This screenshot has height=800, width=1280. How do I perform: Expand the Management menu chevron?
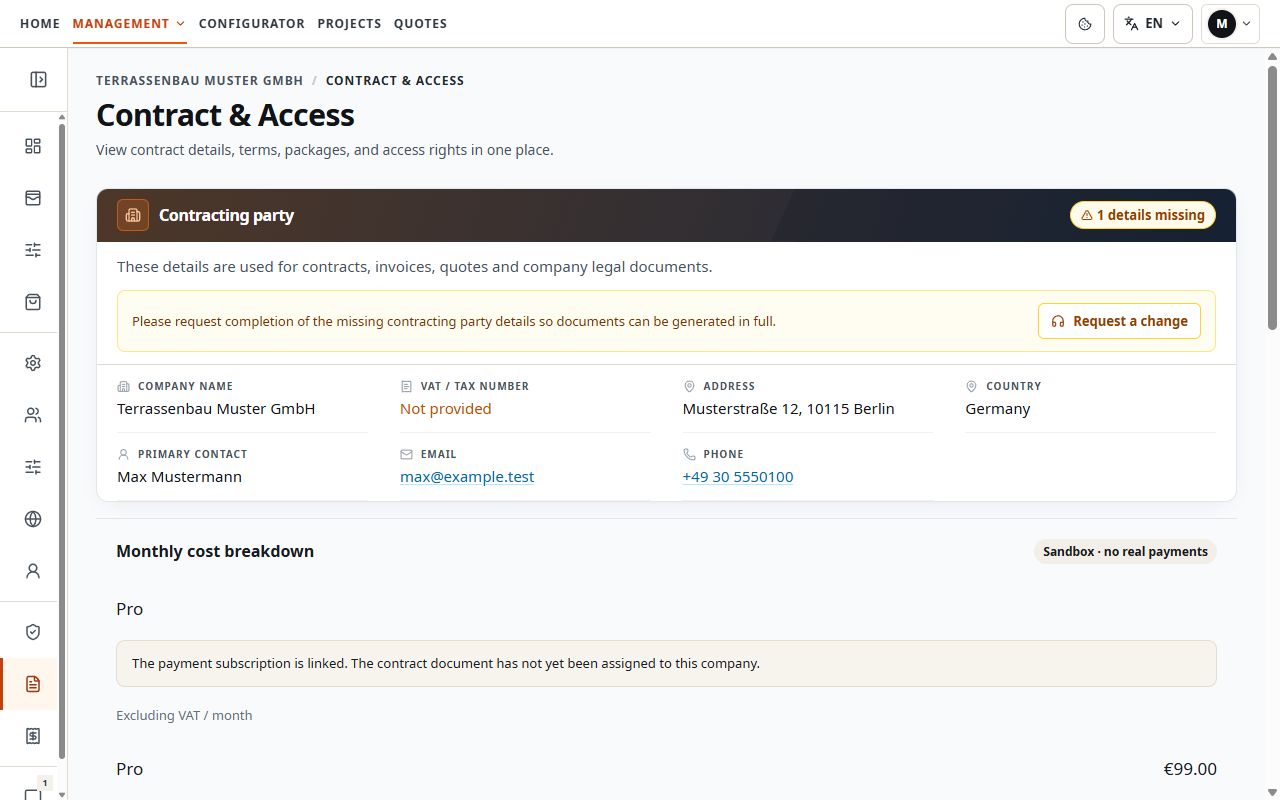[180, 23]
